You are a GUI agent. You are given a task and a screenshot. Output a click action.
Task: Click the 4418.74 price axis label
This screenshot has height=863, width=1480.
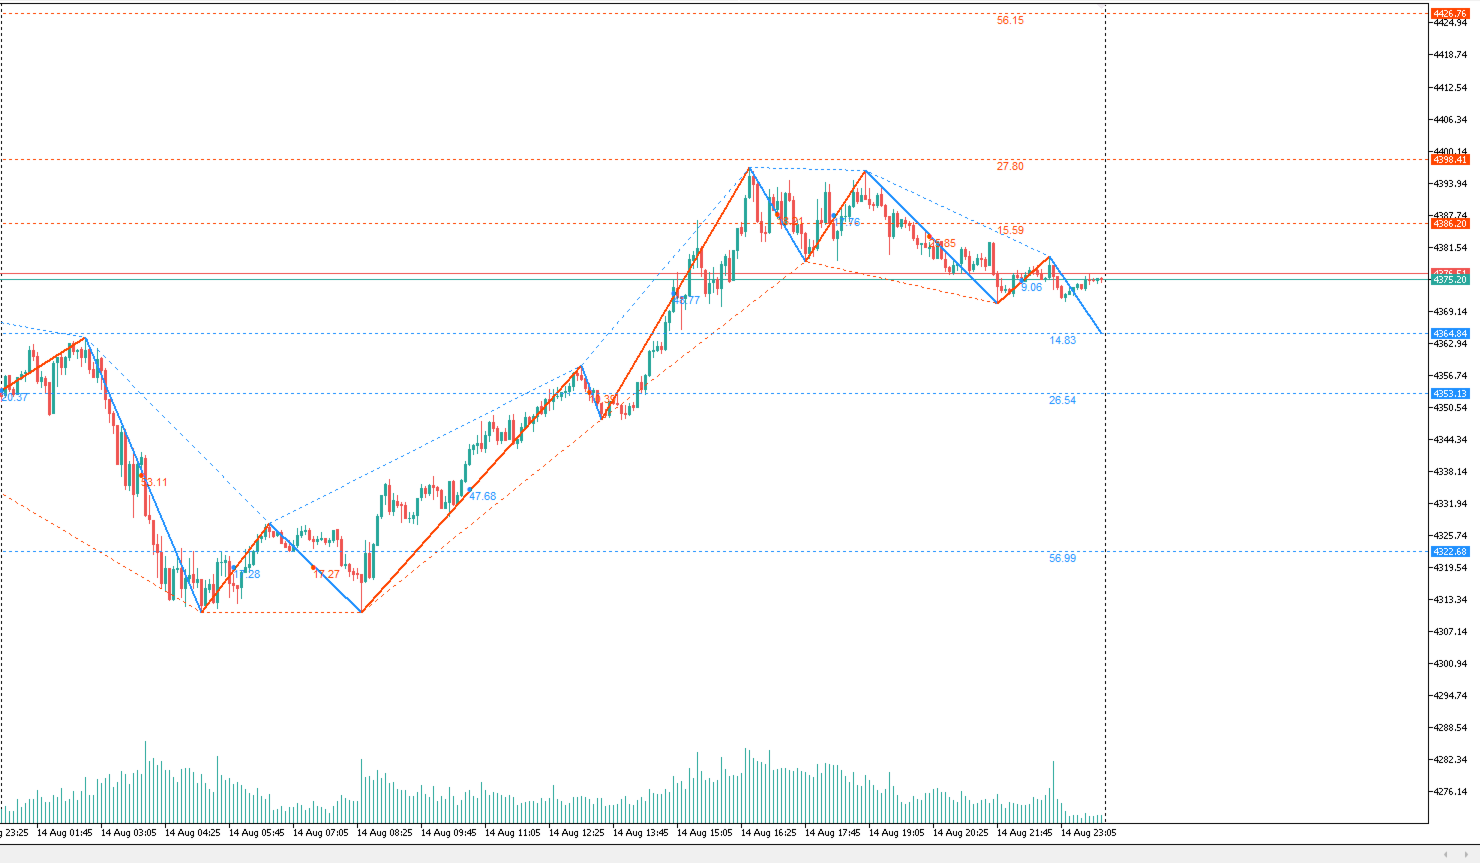click(x=1450, y=56)
